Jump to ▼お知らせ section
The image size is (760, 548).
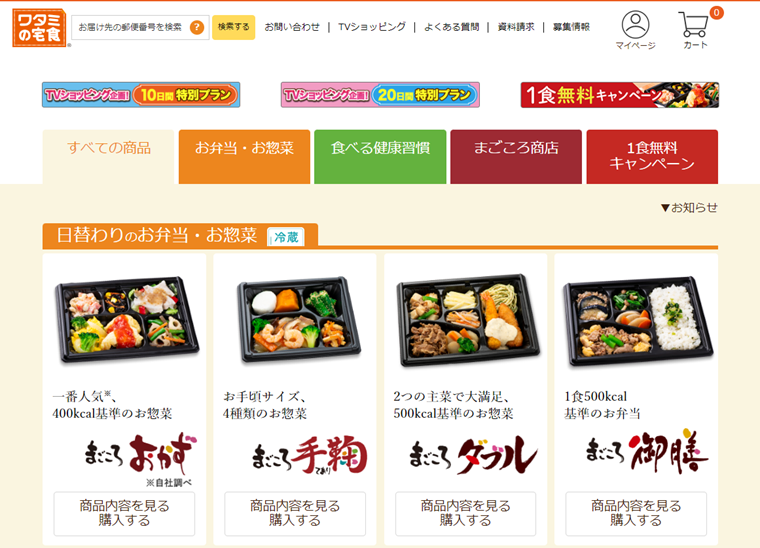(689, 208)
